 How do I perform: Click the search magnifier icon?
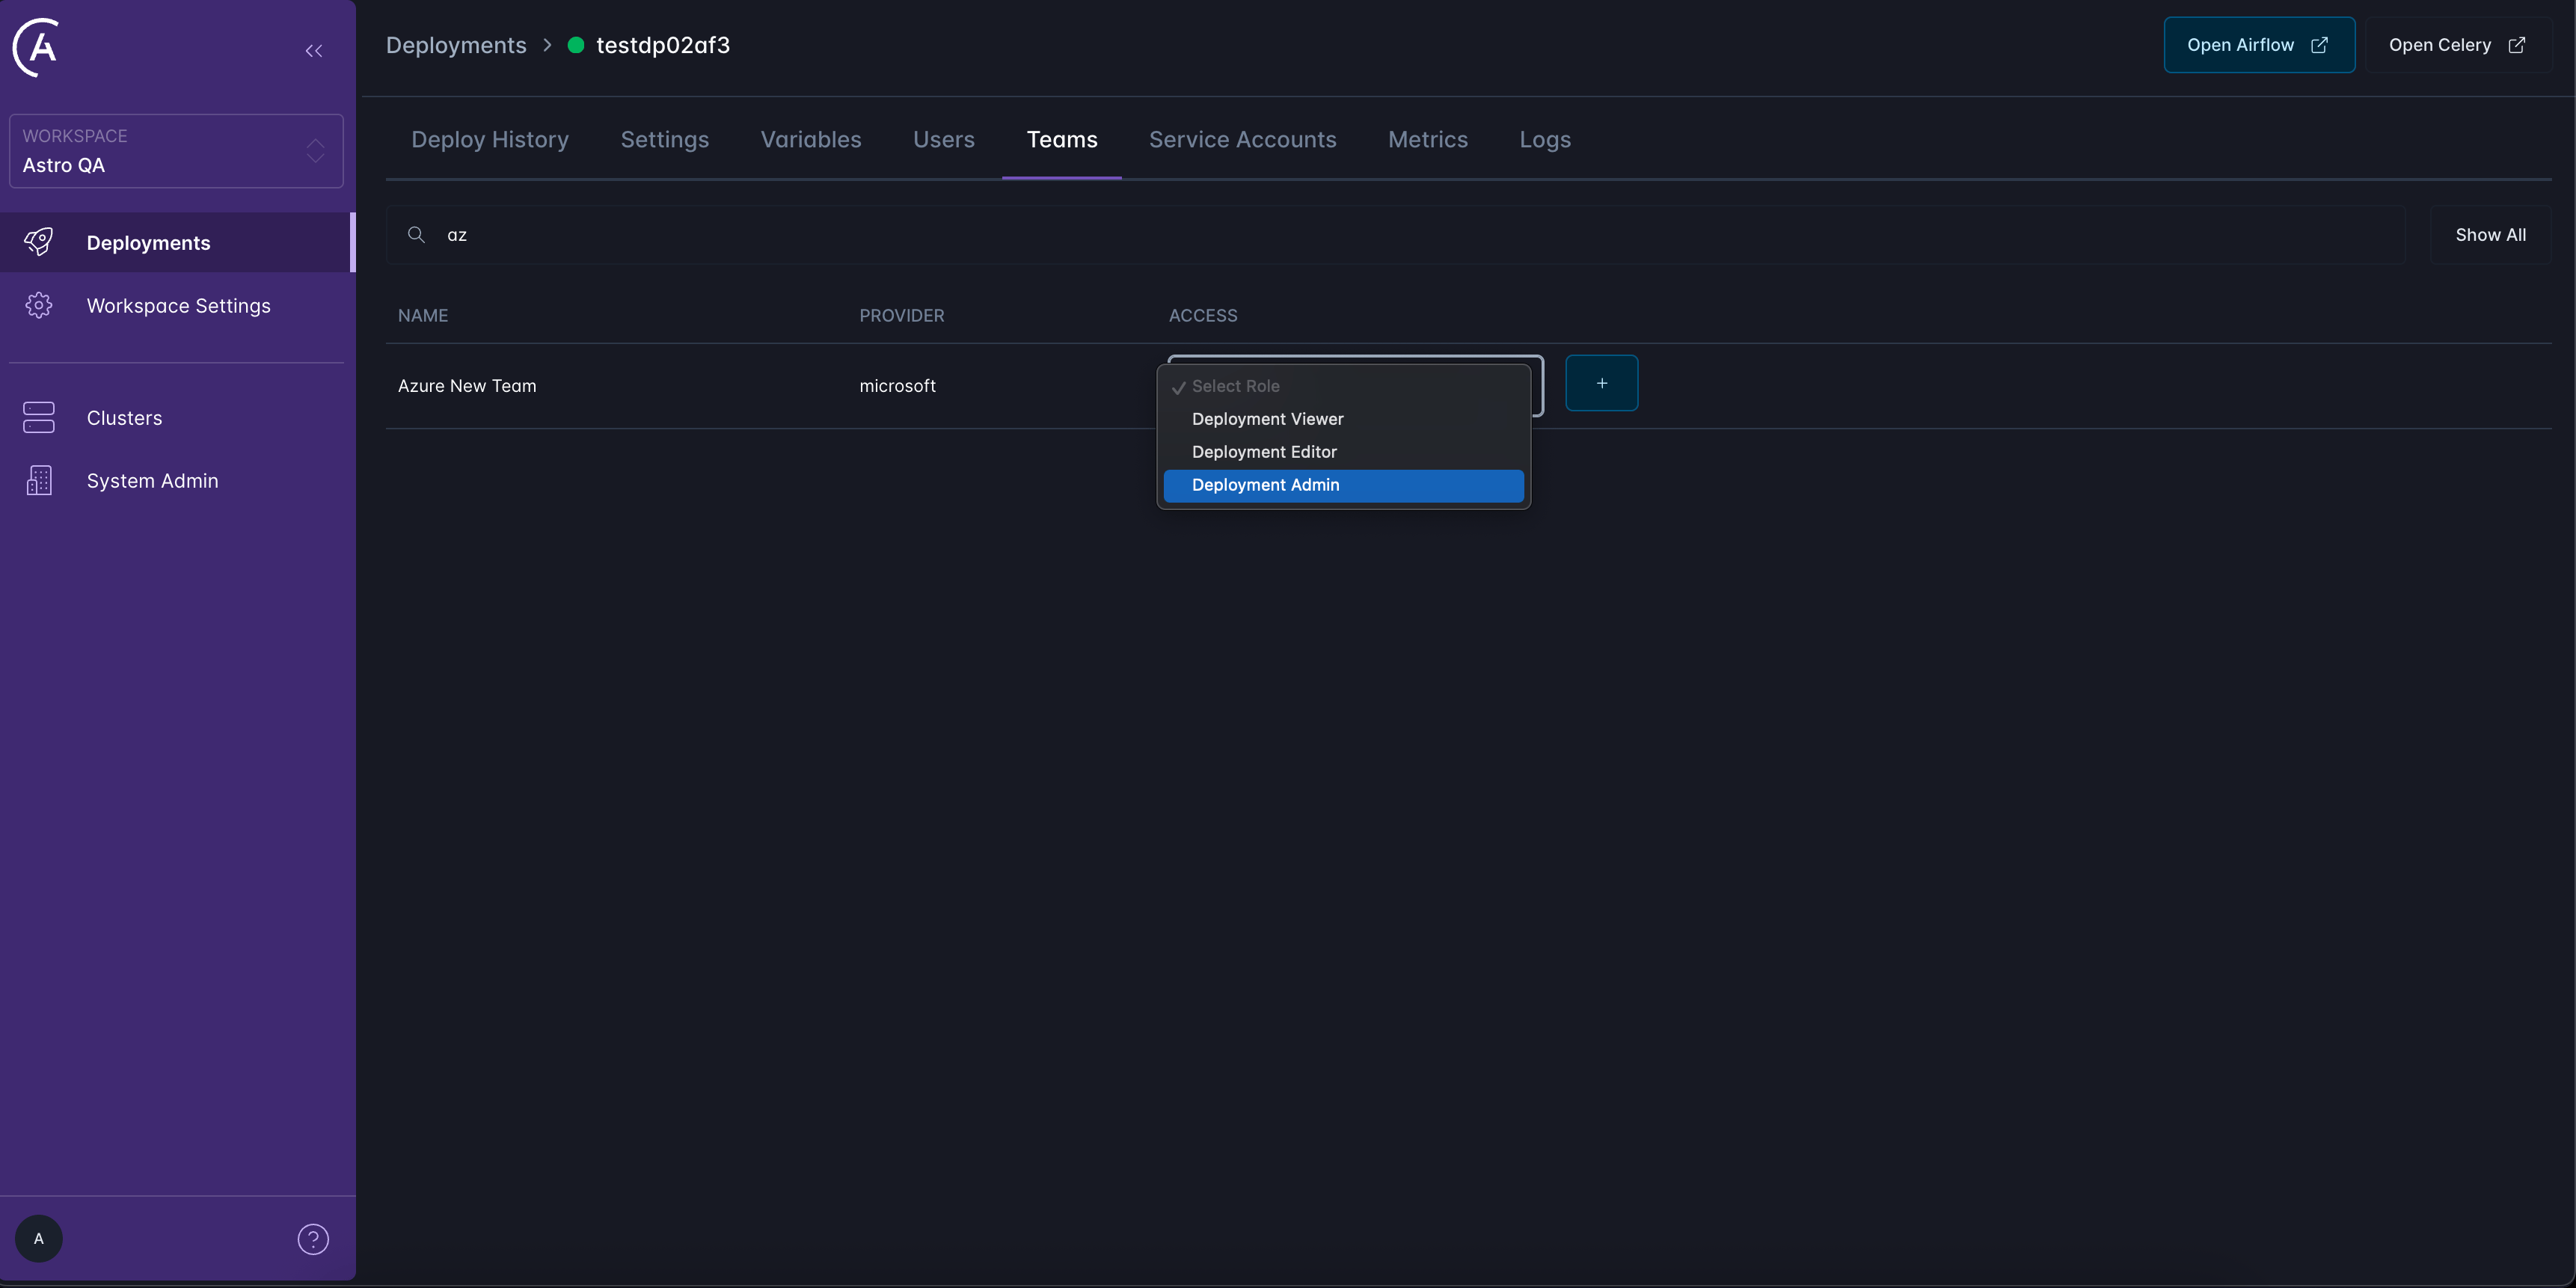point(416,235)
